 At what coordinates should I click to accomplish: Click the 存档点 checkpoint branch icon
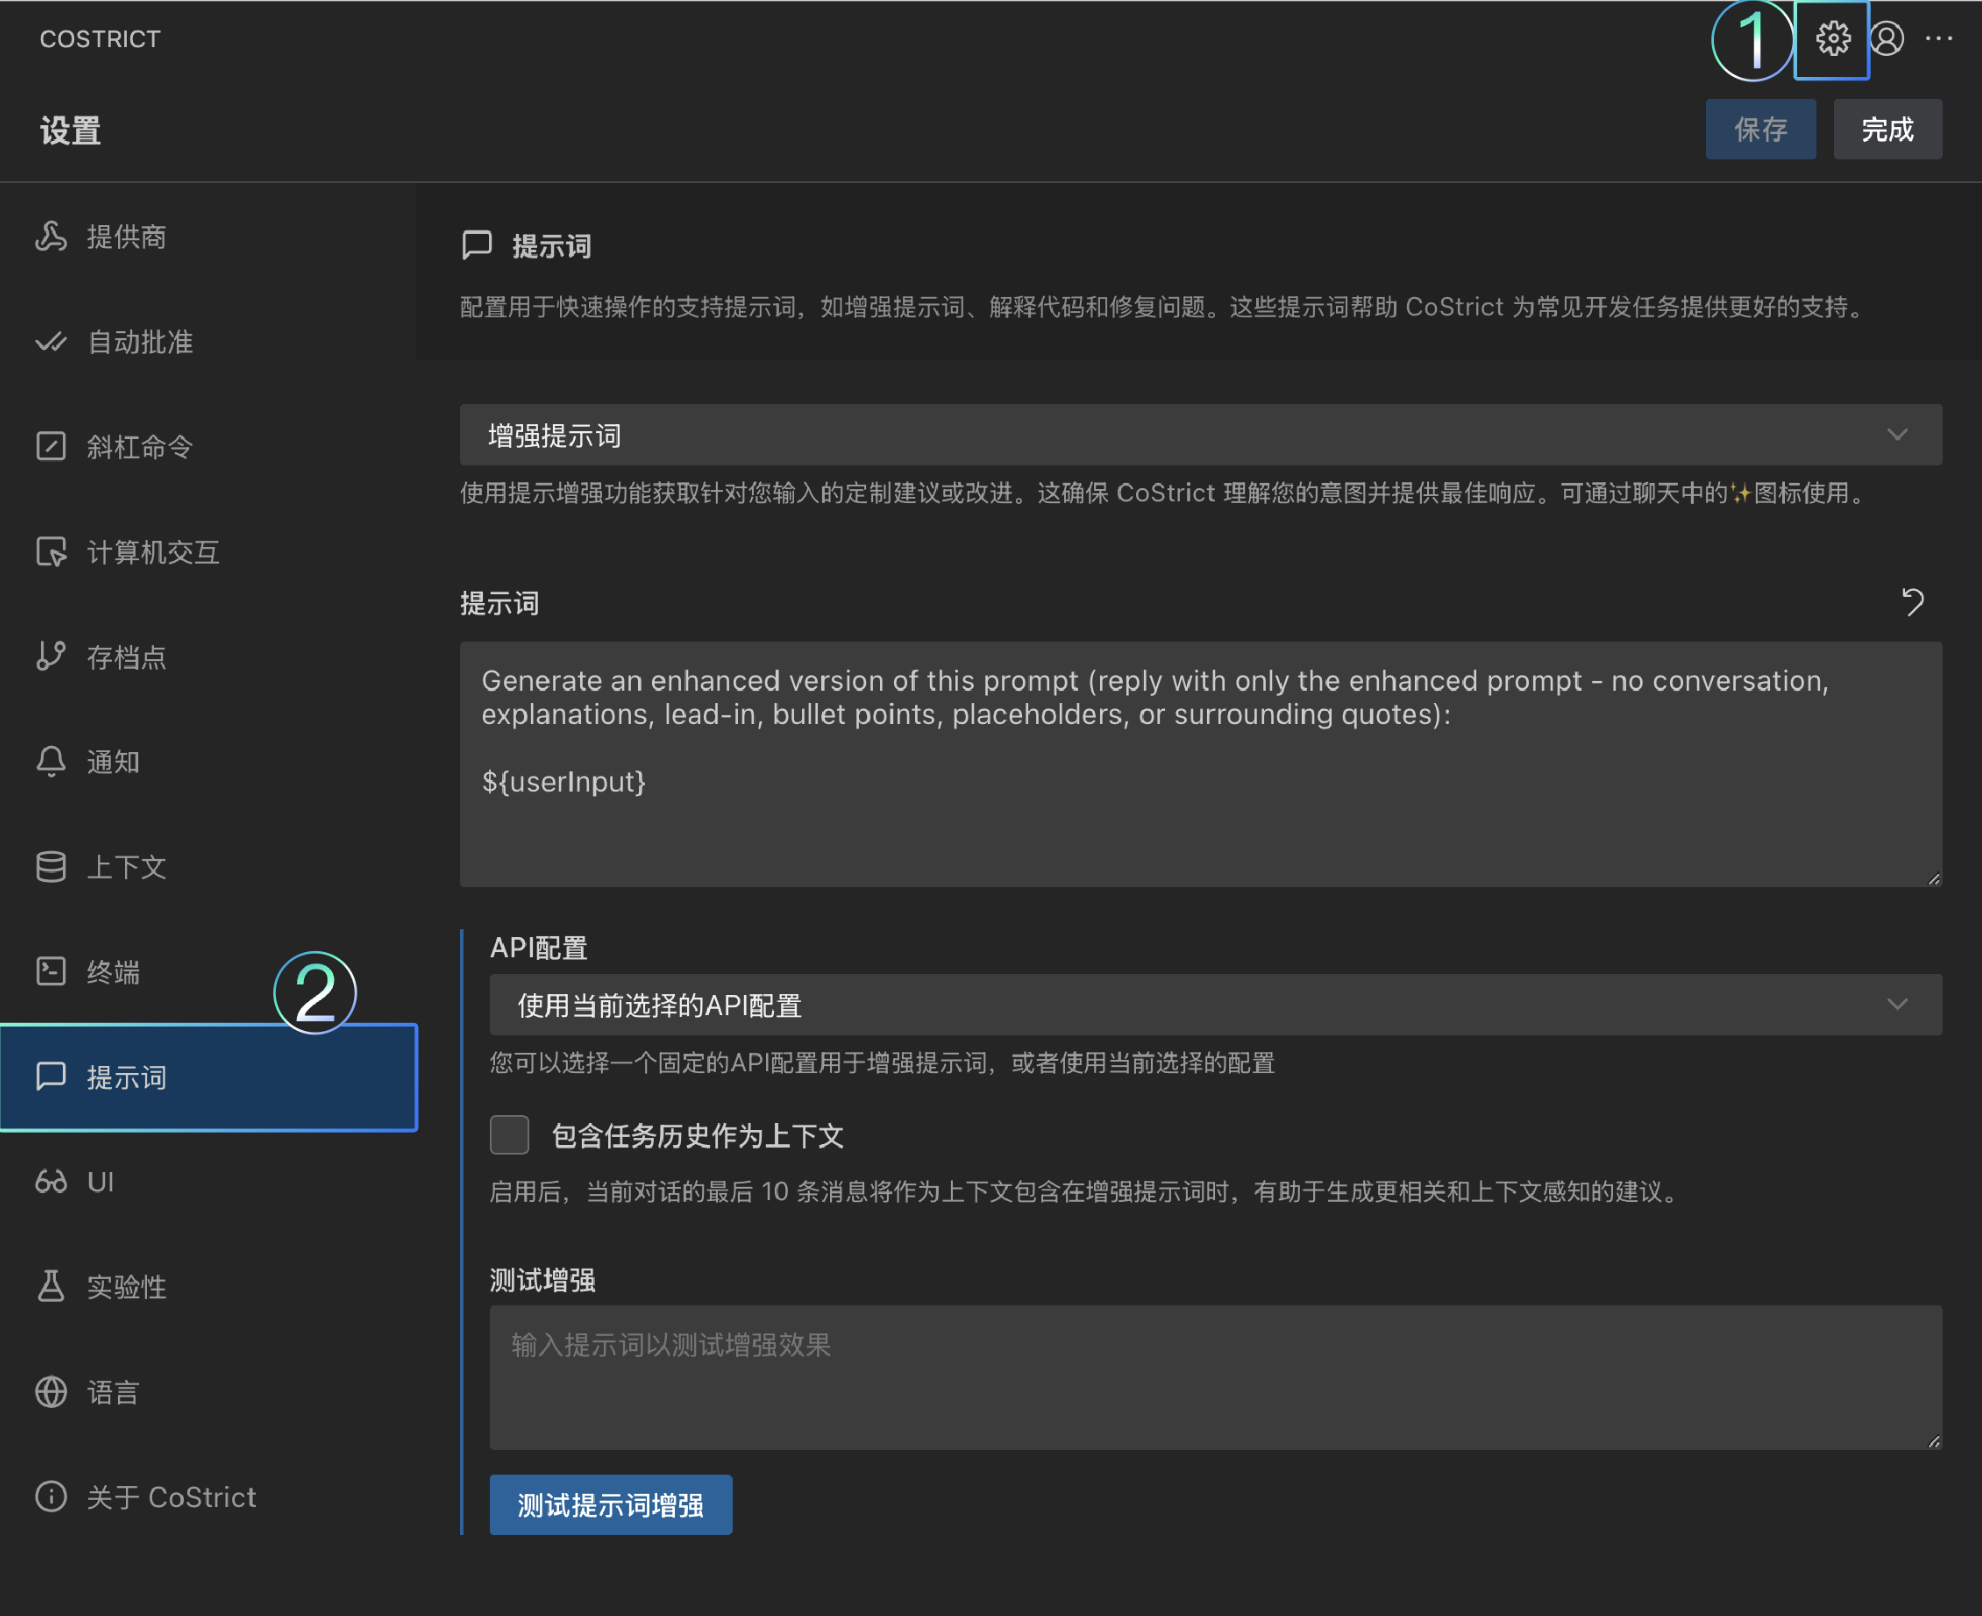51,657
